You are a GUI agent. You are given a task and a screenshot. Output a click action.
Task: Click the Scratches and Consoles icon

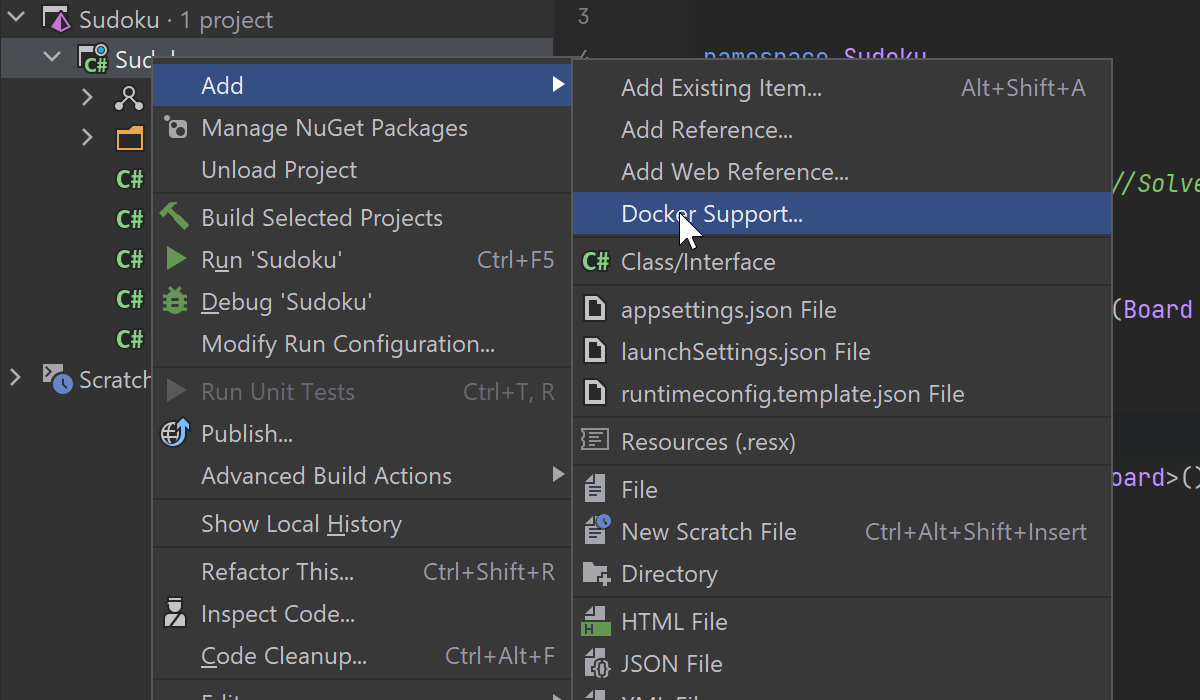57,378
